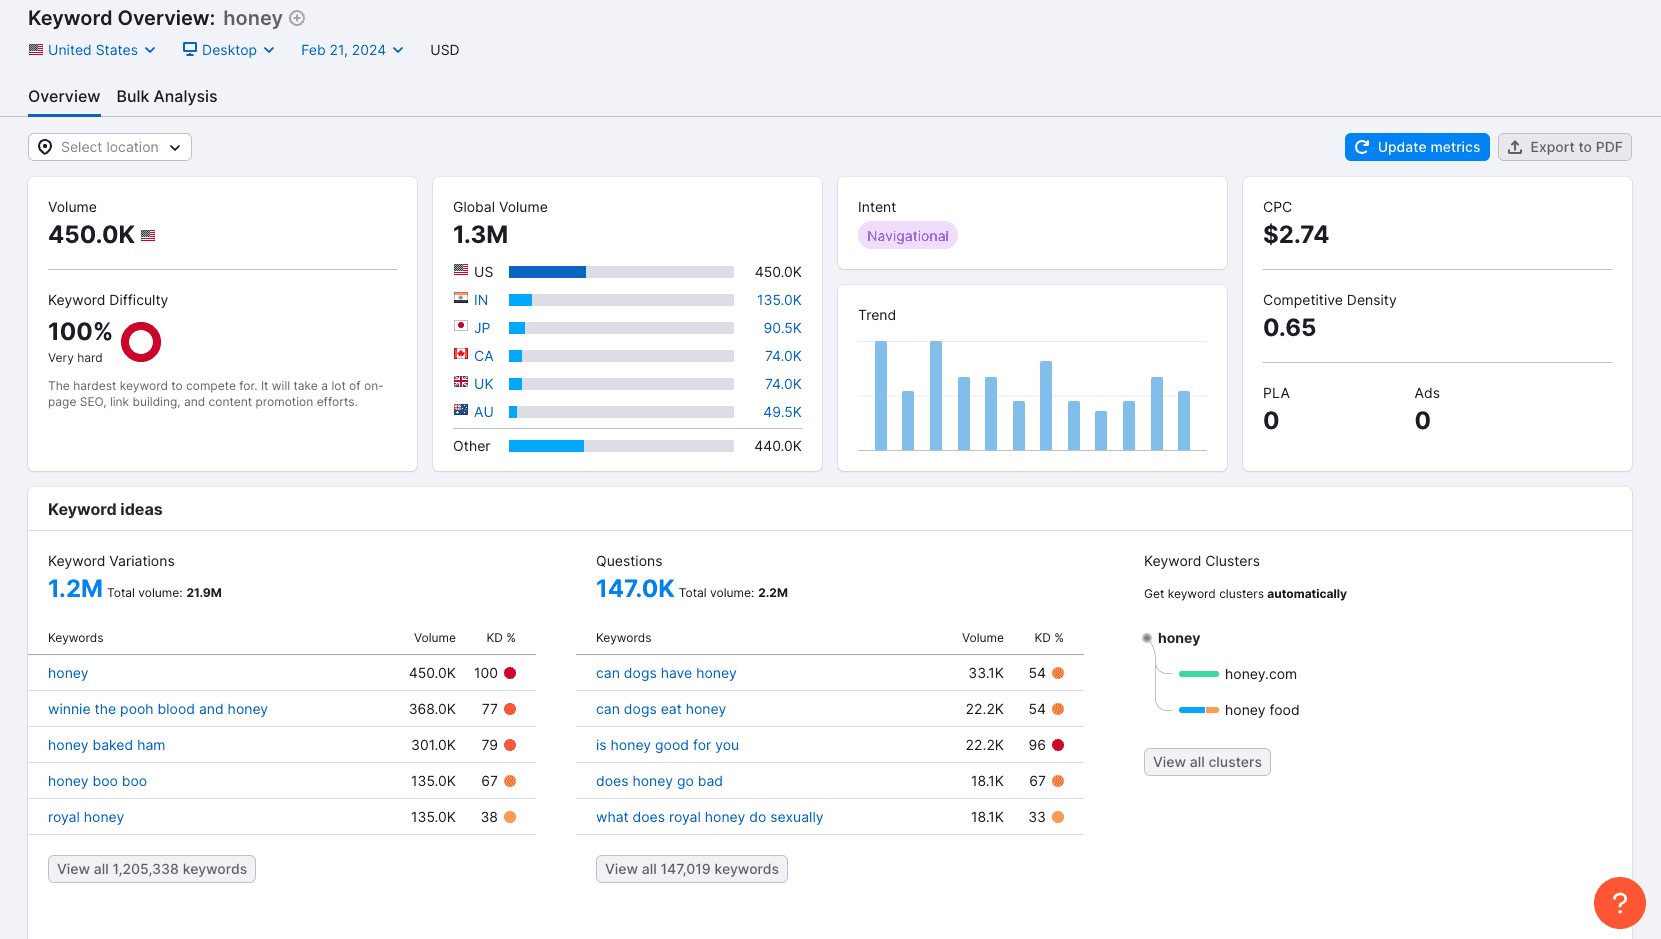Screen dimensions: 1661x939
Task: Click the Update metrics button
Action: [1417, 147]
